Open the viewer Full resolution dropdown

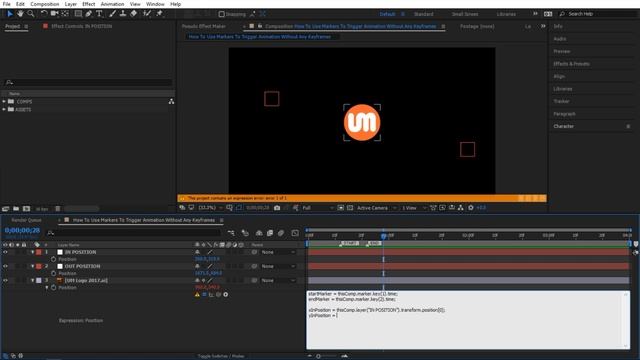pos(318,208)
